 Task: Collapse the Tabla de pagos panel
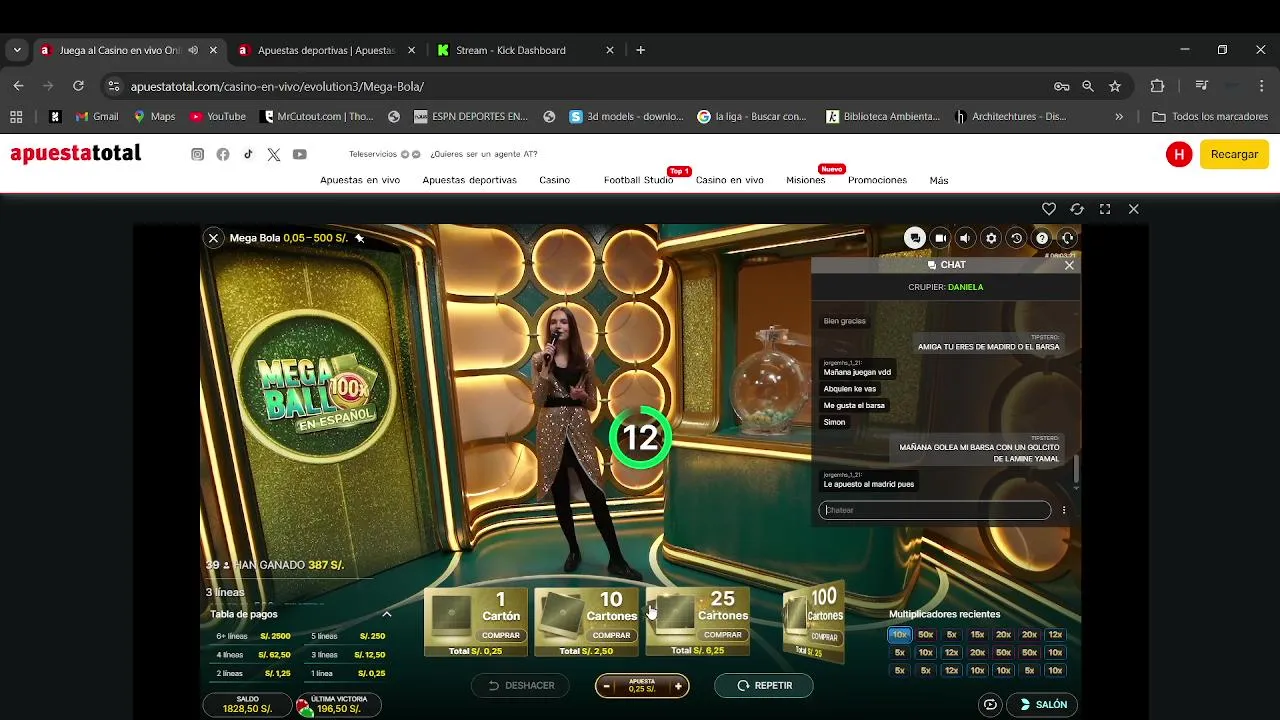387,614
